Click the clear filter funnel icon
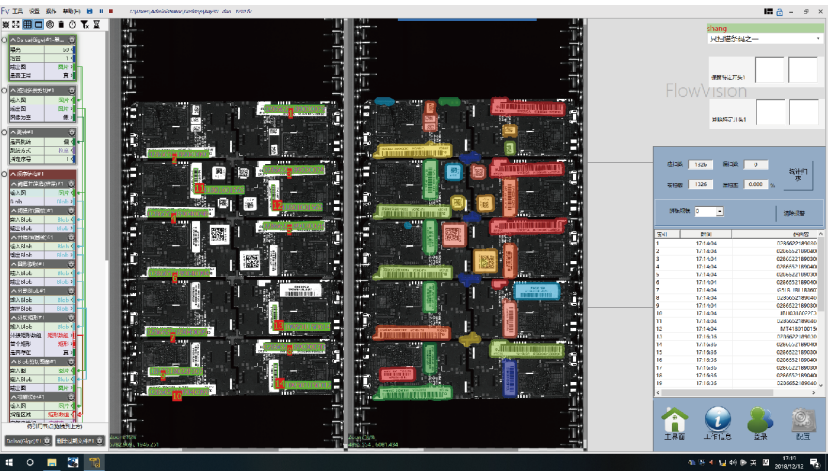The width and height of the screenshot is (830, 476). pyautogui.click(x=84, y=24)
